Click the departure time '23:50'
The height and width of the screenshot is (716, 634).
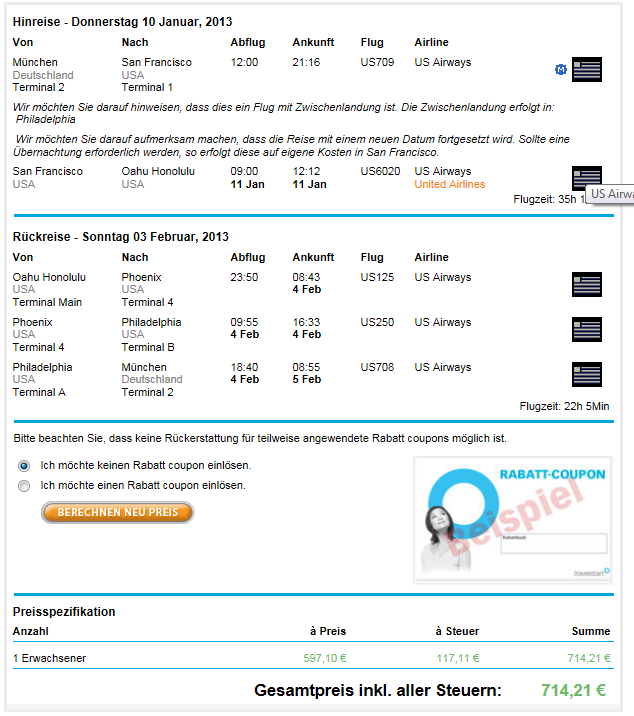pos(244,277)
